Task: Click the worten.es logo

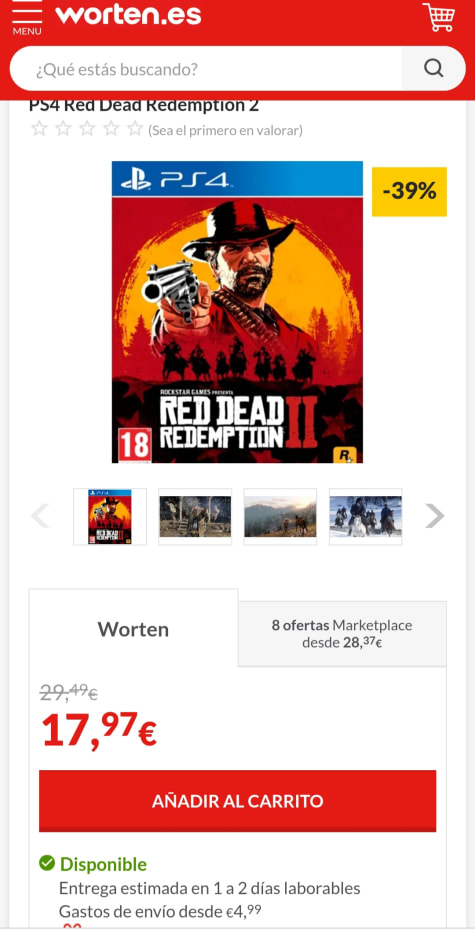Action: pyautogui.click(x=128, y=14)
